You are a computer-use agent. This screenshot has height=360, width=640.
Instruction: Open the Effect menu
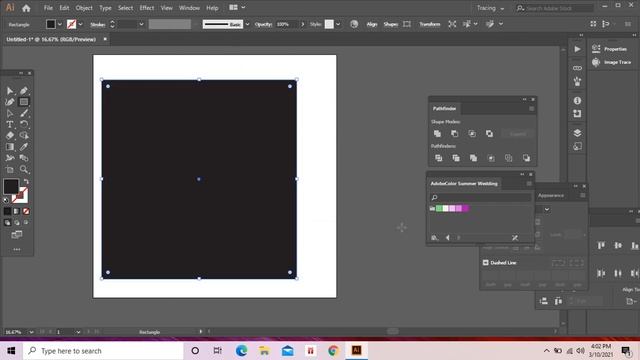[147, 8]
